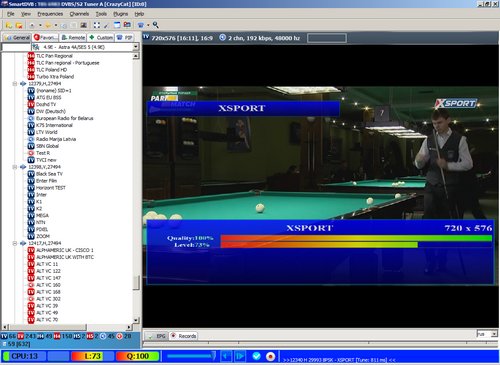Select DW (Deutsch) channel
Viewport: 500px width, 365px height.
51,111
